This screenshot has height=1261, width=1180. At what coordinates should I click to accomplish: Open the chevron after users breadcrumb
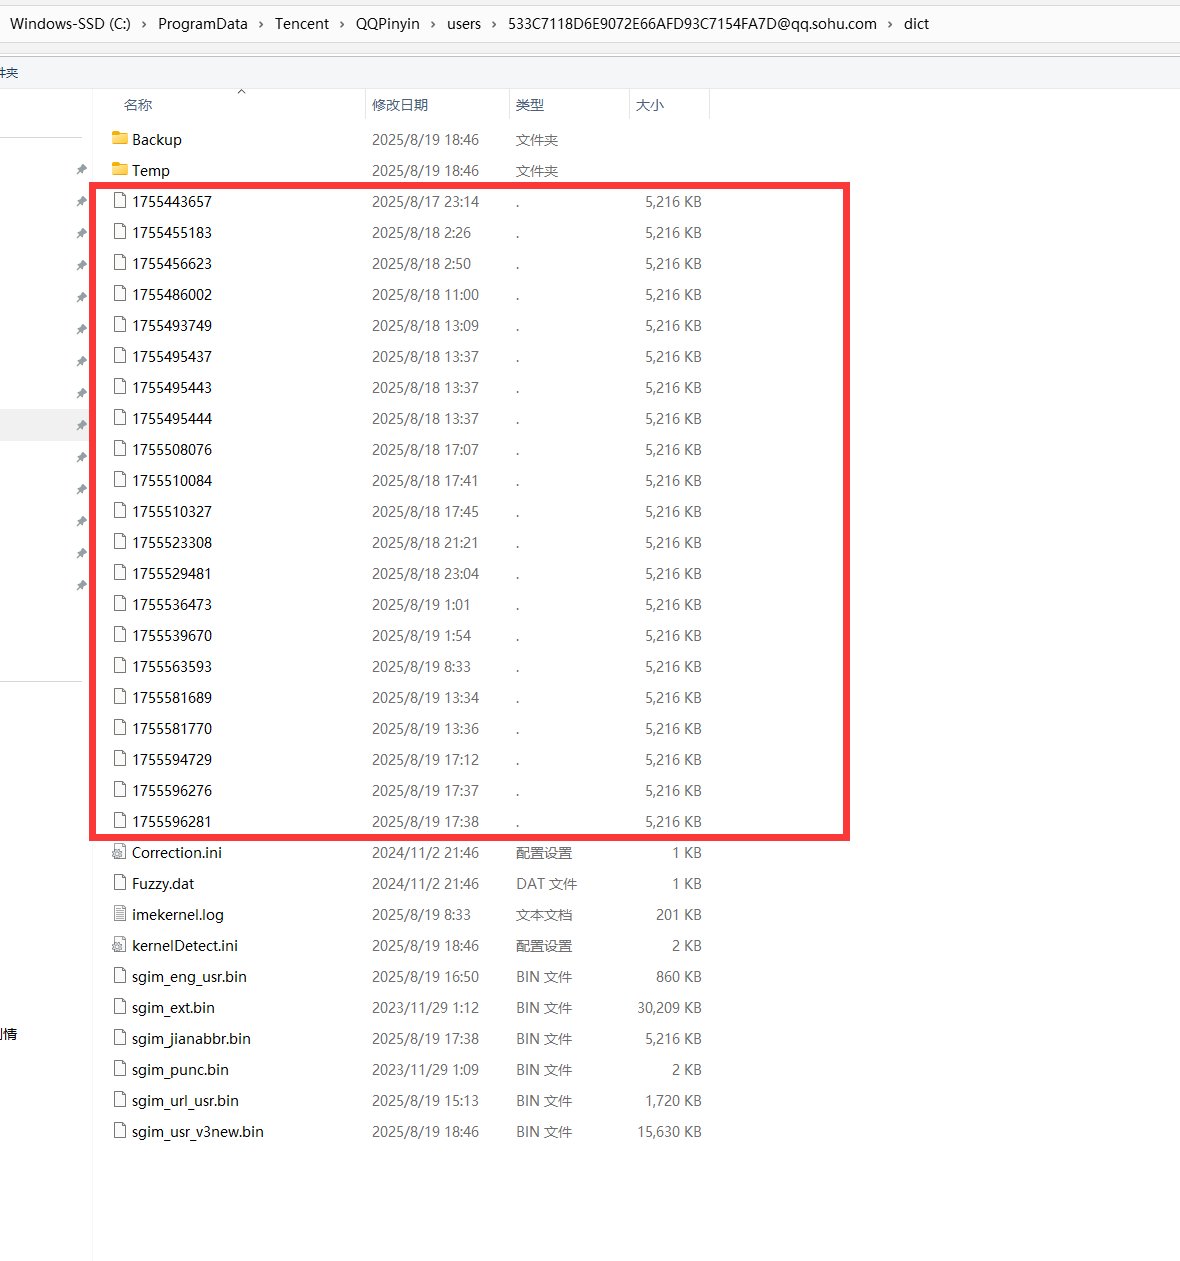494,24
